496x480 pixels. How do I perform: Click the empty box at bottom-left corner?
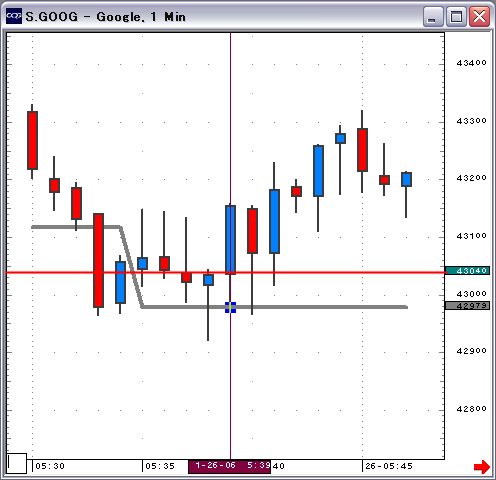(16, 463)
